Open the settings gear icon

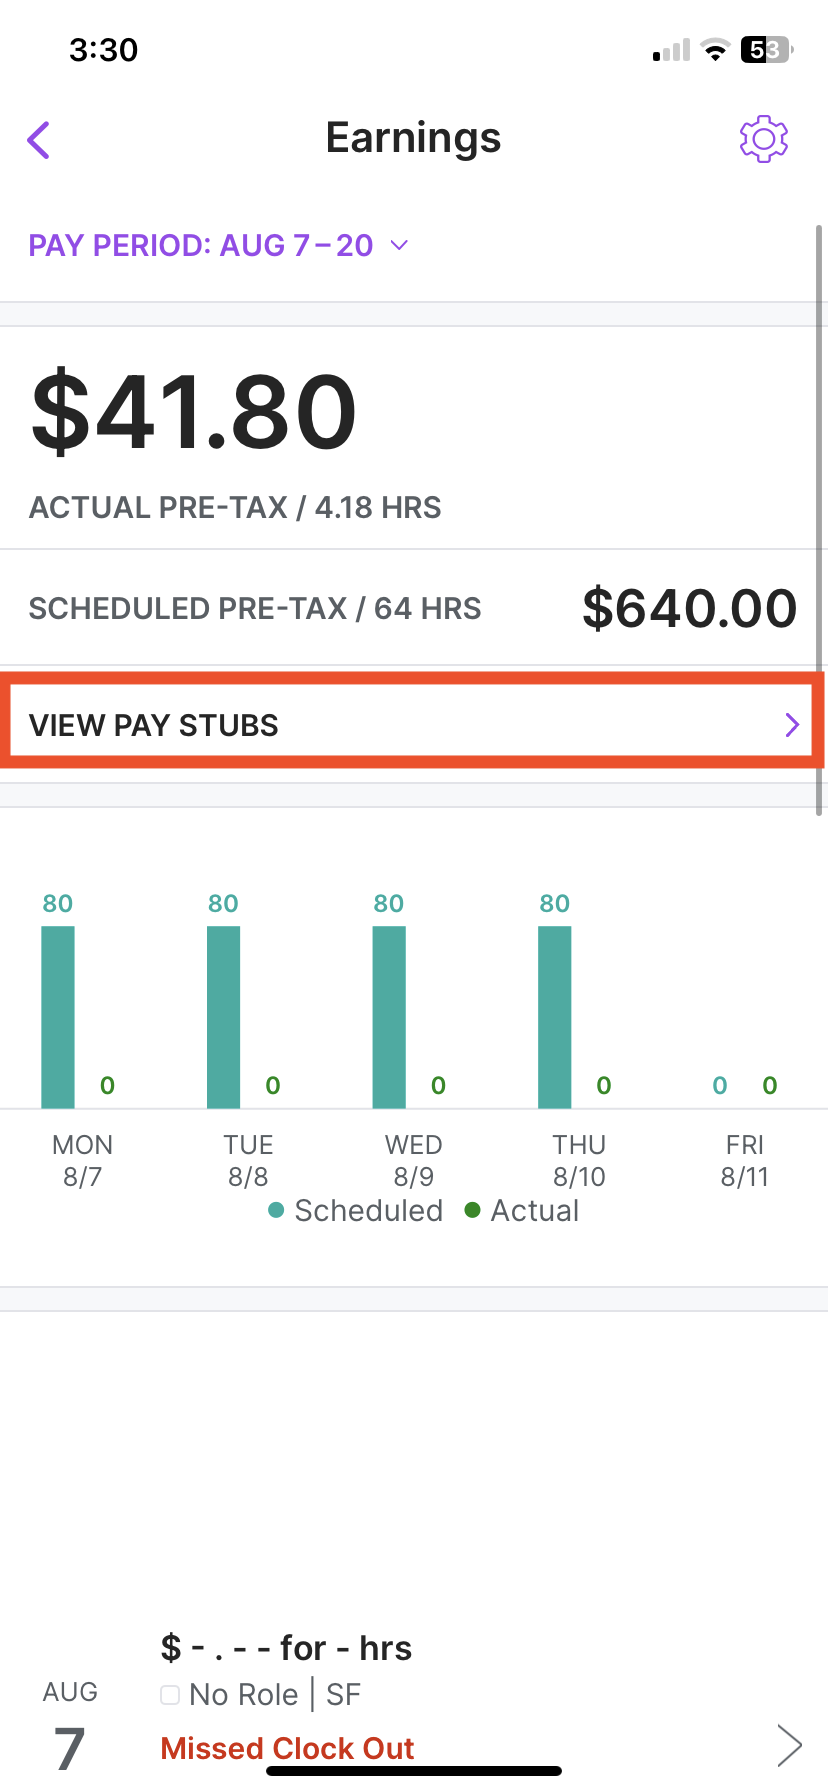(763, 139)
